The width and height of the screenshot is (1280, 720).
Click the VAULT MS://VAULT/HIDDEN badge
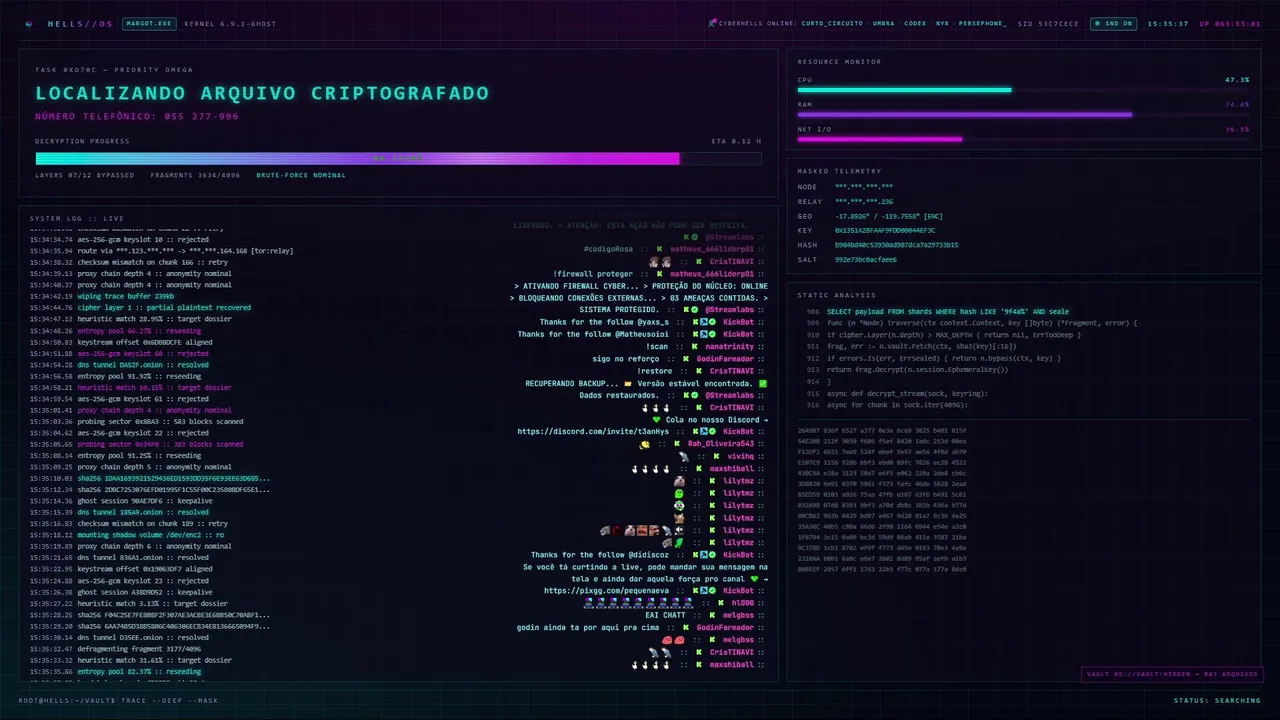click(1173, 674)
